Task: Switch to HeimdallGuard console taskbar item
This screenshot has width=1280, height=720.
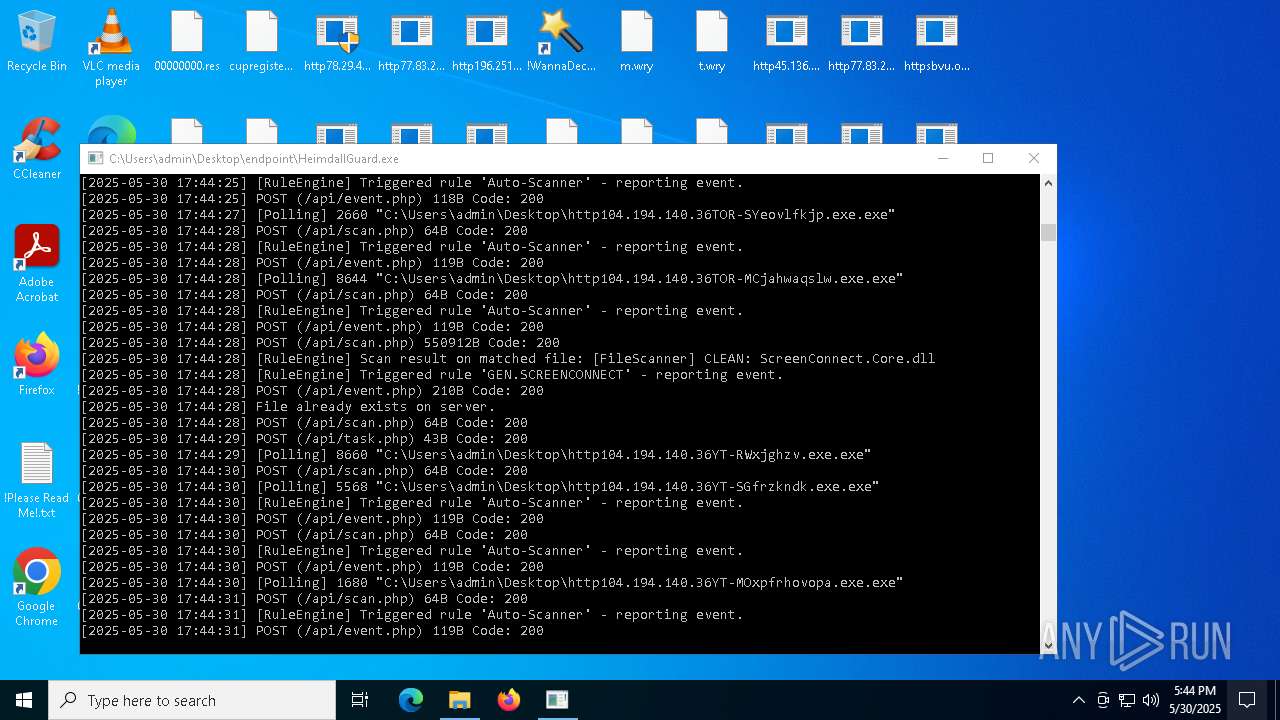Action: point(557,700)
